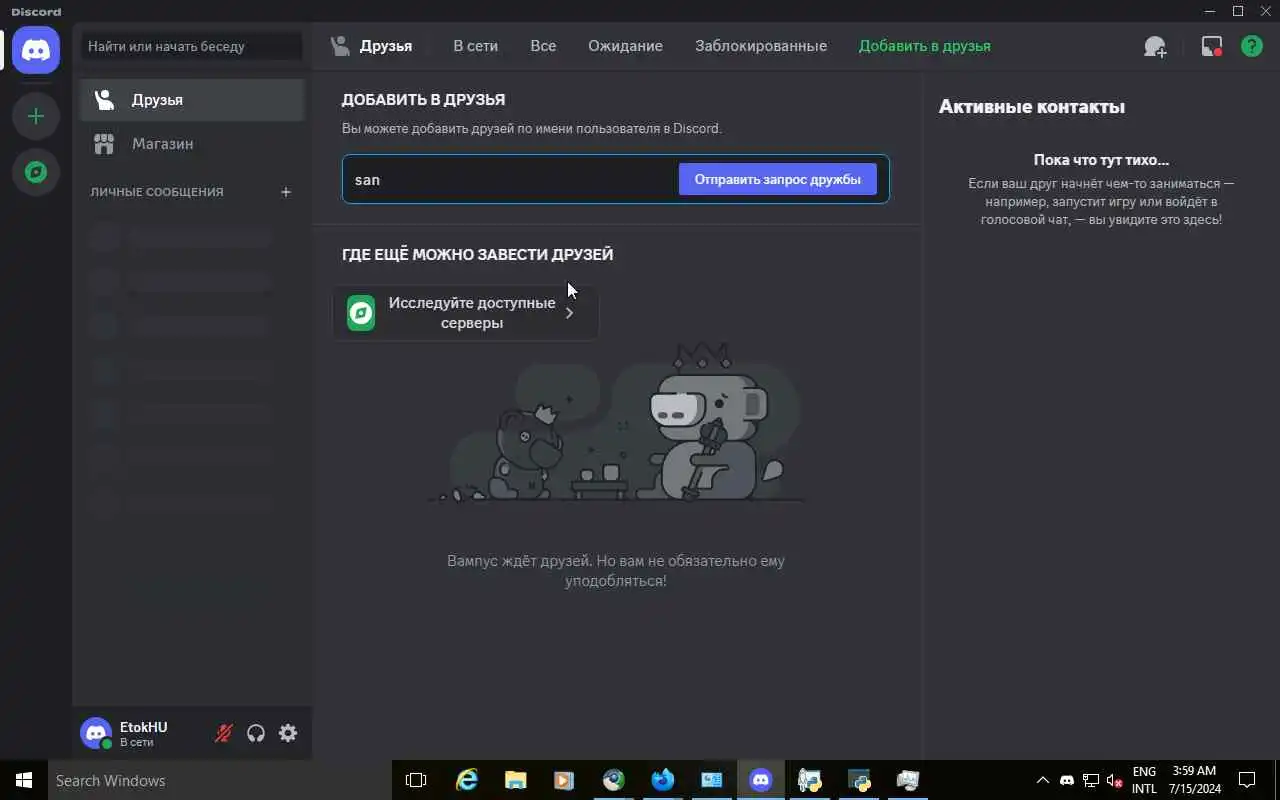This screenshot has width=1280, height=800.
Task: Click the Отправить запрос дружбы button
Action: pos(778,180)
